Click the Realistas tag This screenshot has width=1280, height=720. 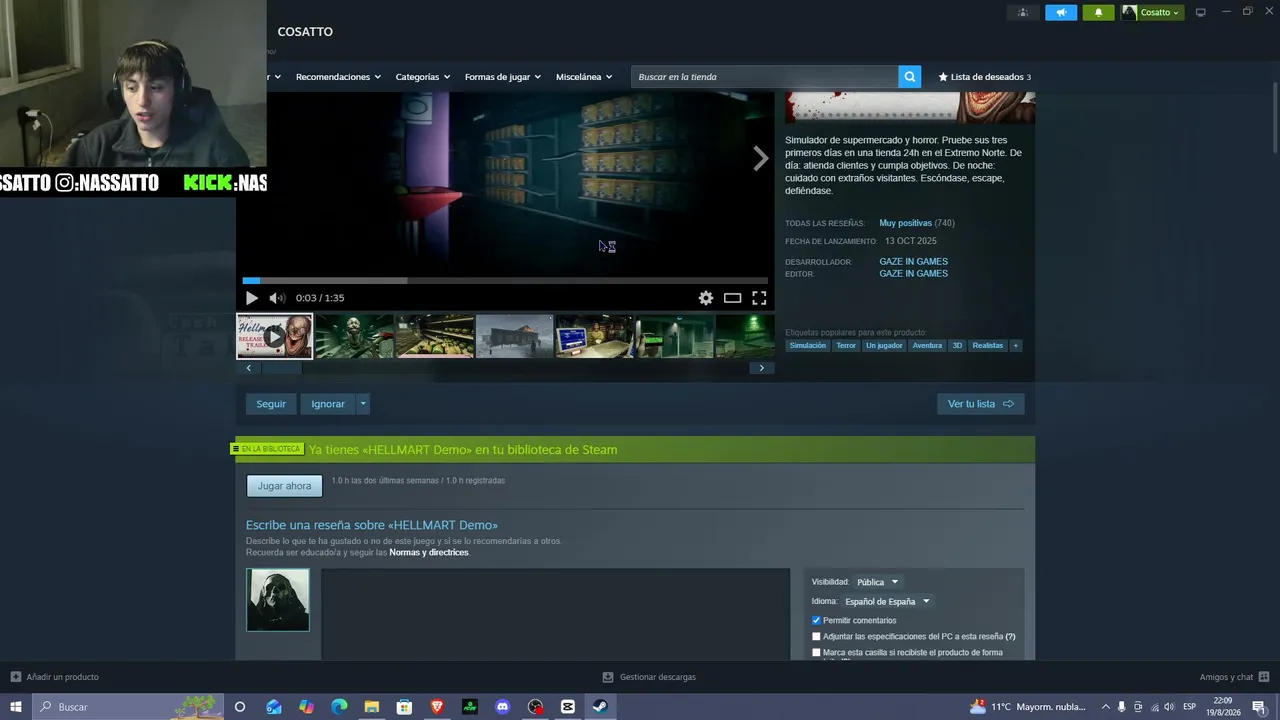(x=987, y=346)
